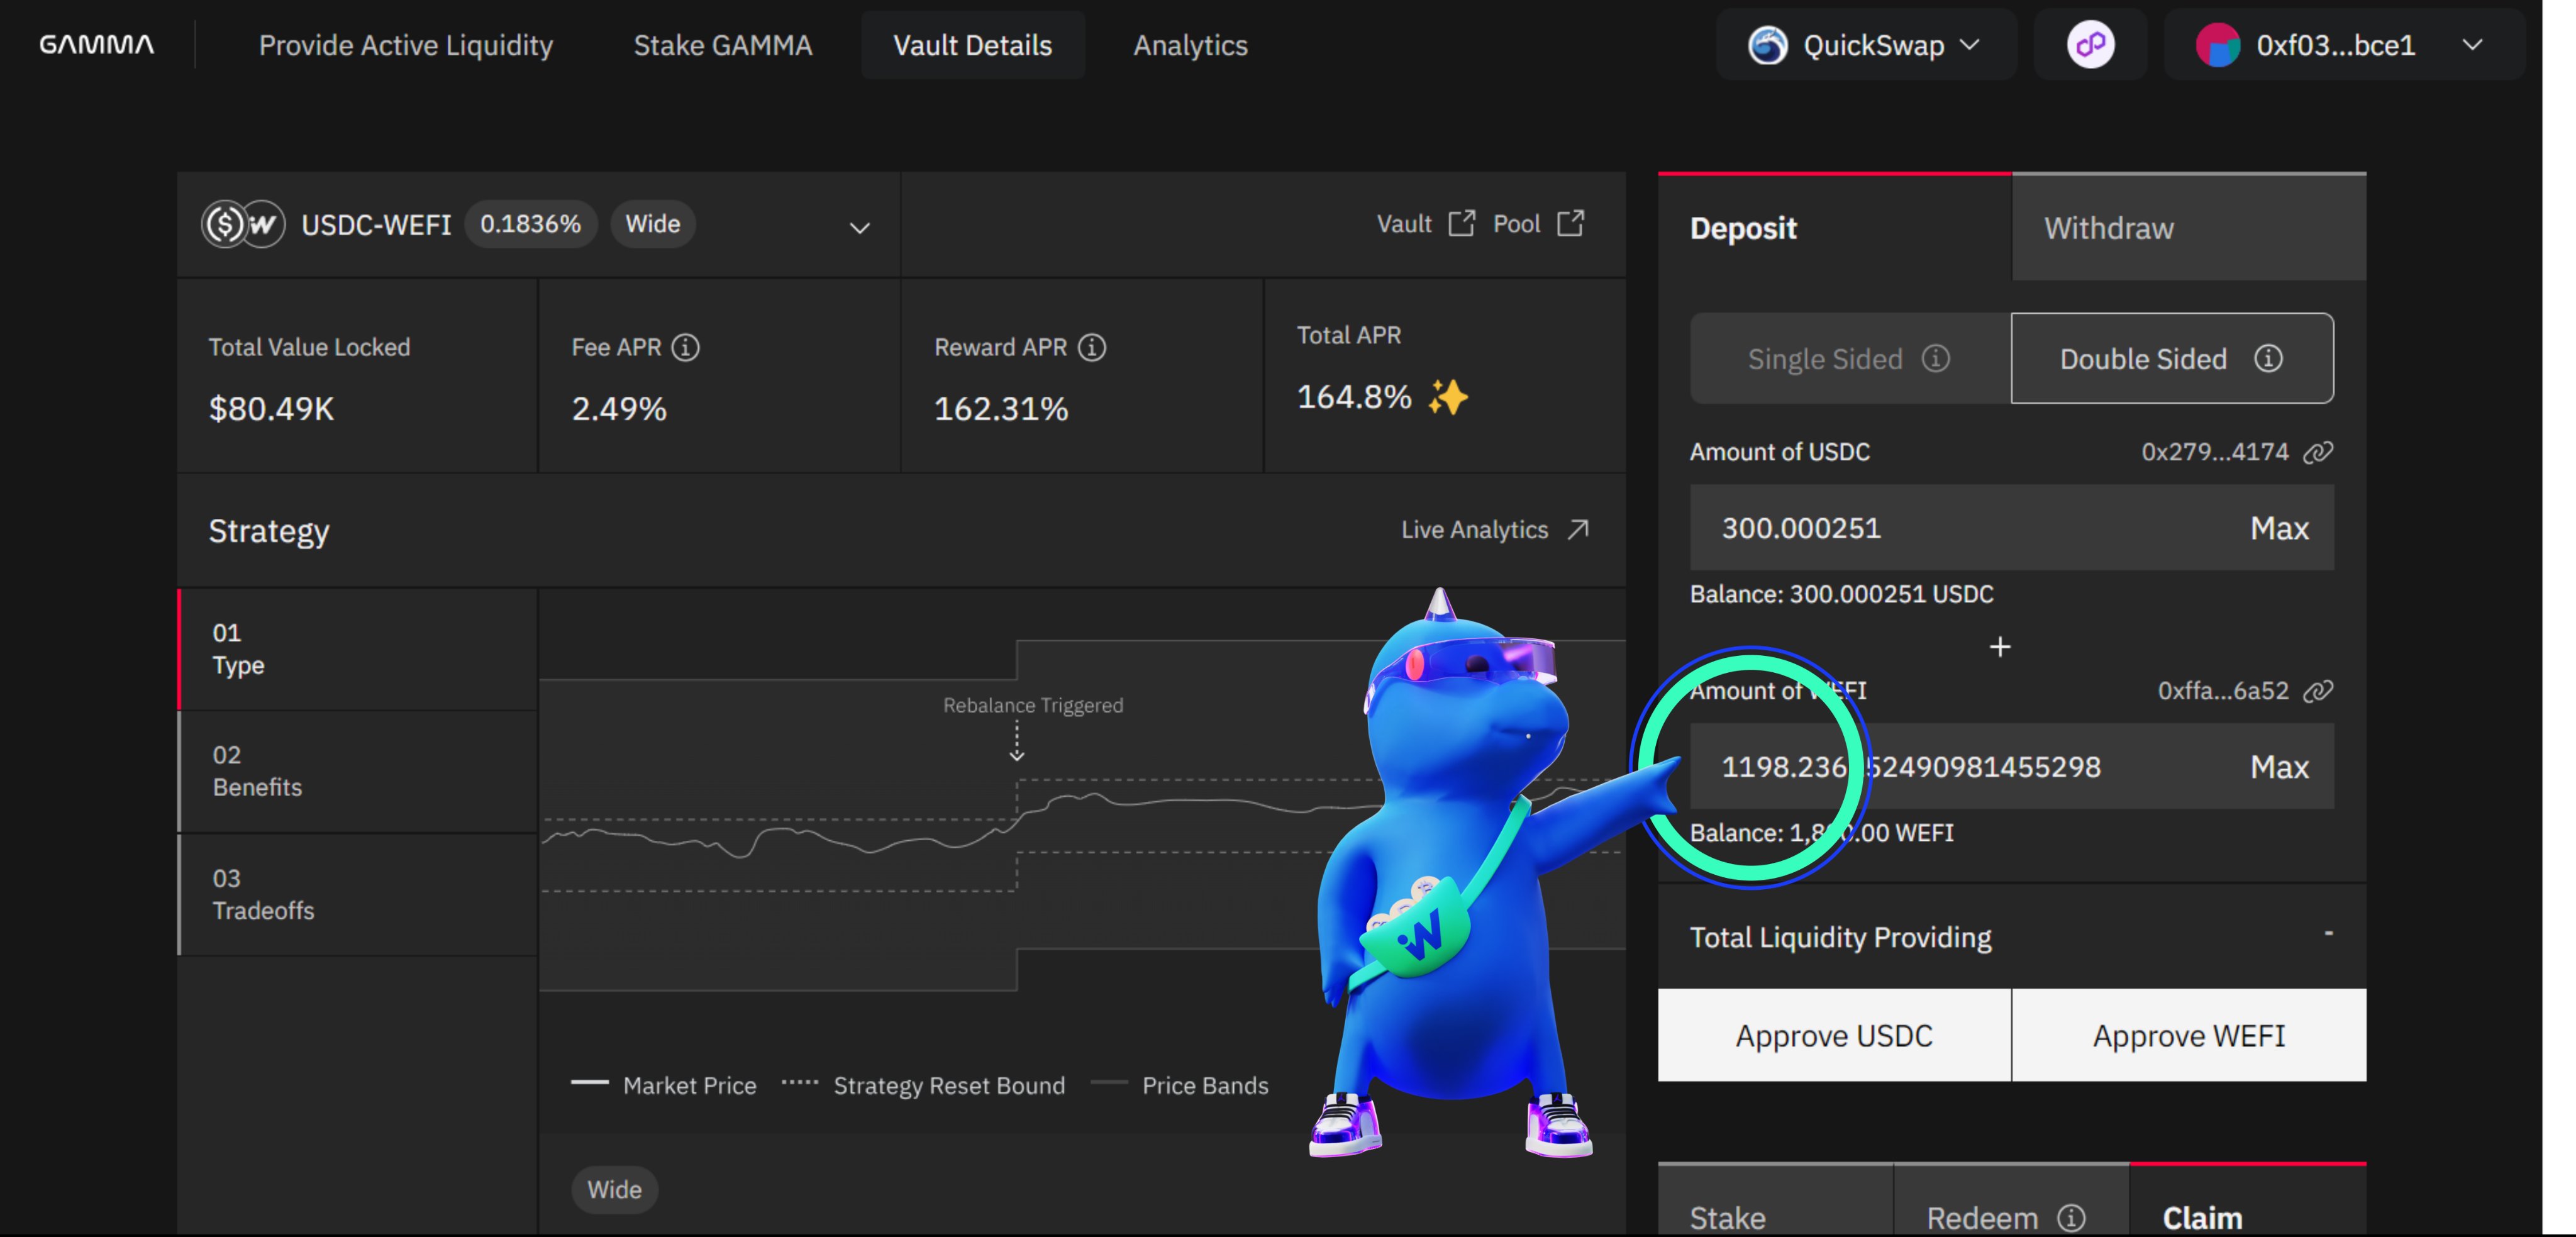Click the Fee APR 2.49% value
2576x1237 pixels.
(x=619, y=409)
